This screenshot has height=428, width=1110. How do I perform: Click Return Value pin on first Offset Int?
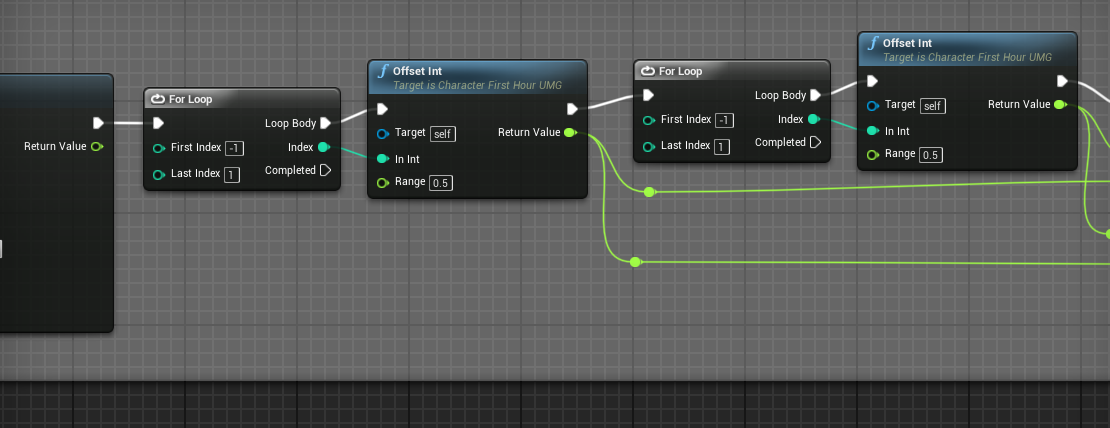tap(570, 133)
